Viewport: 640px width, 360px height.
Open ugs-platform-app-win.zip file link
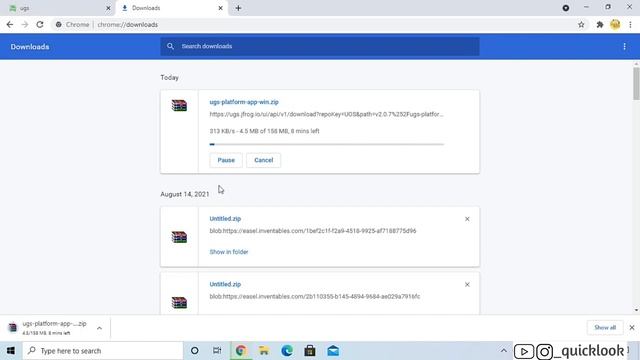[x=244, y=102]
